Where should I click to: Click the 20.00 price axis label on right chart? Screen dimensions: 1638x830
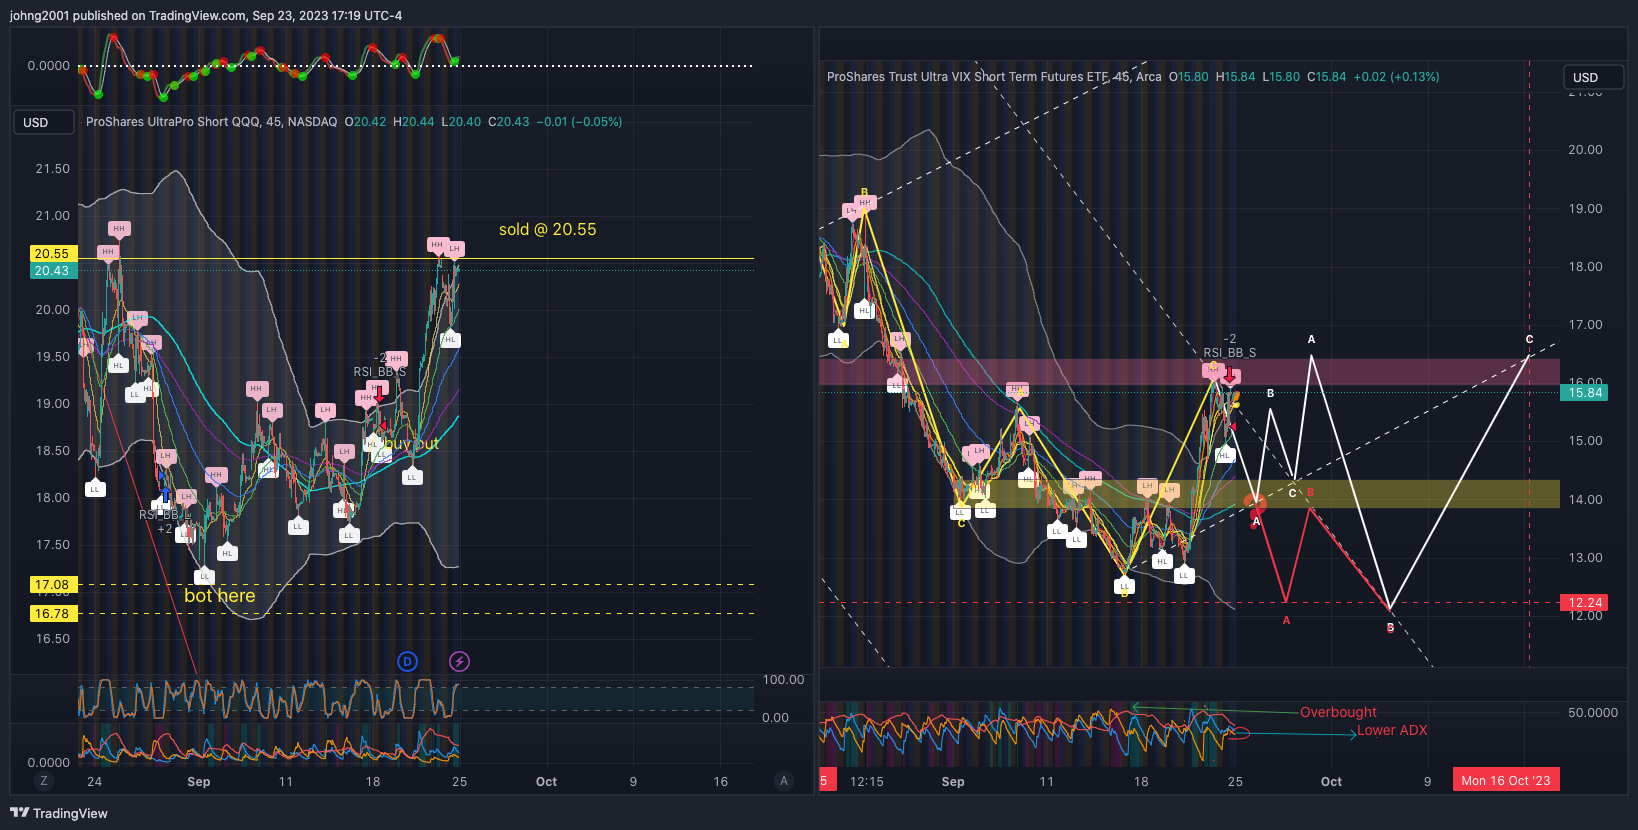tap(1585, 150)
